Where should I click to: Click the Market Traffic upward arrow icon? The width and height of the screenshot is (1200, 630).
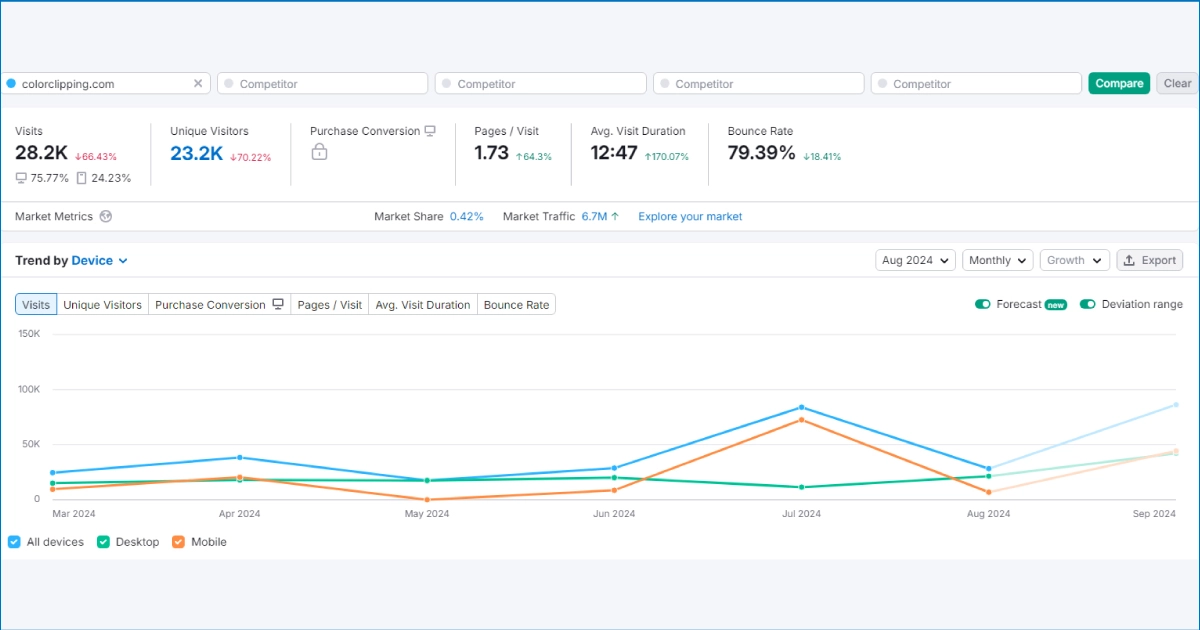tap(615, 216)
